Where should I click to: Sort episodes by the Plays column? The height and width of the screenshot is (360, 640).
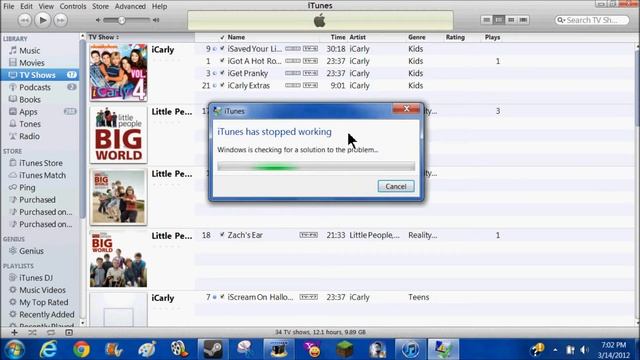tap(492, 37)
